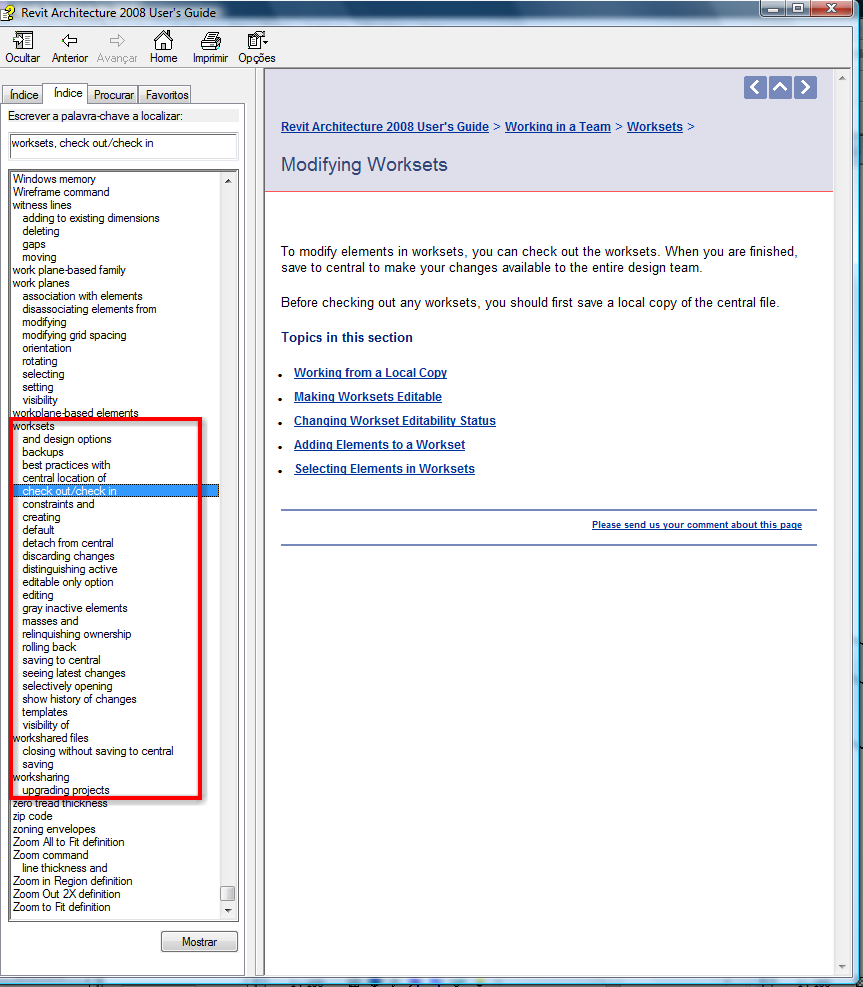
Task: Select 'Zoom Out 2X definition' entry
Action: pos(67,894)
